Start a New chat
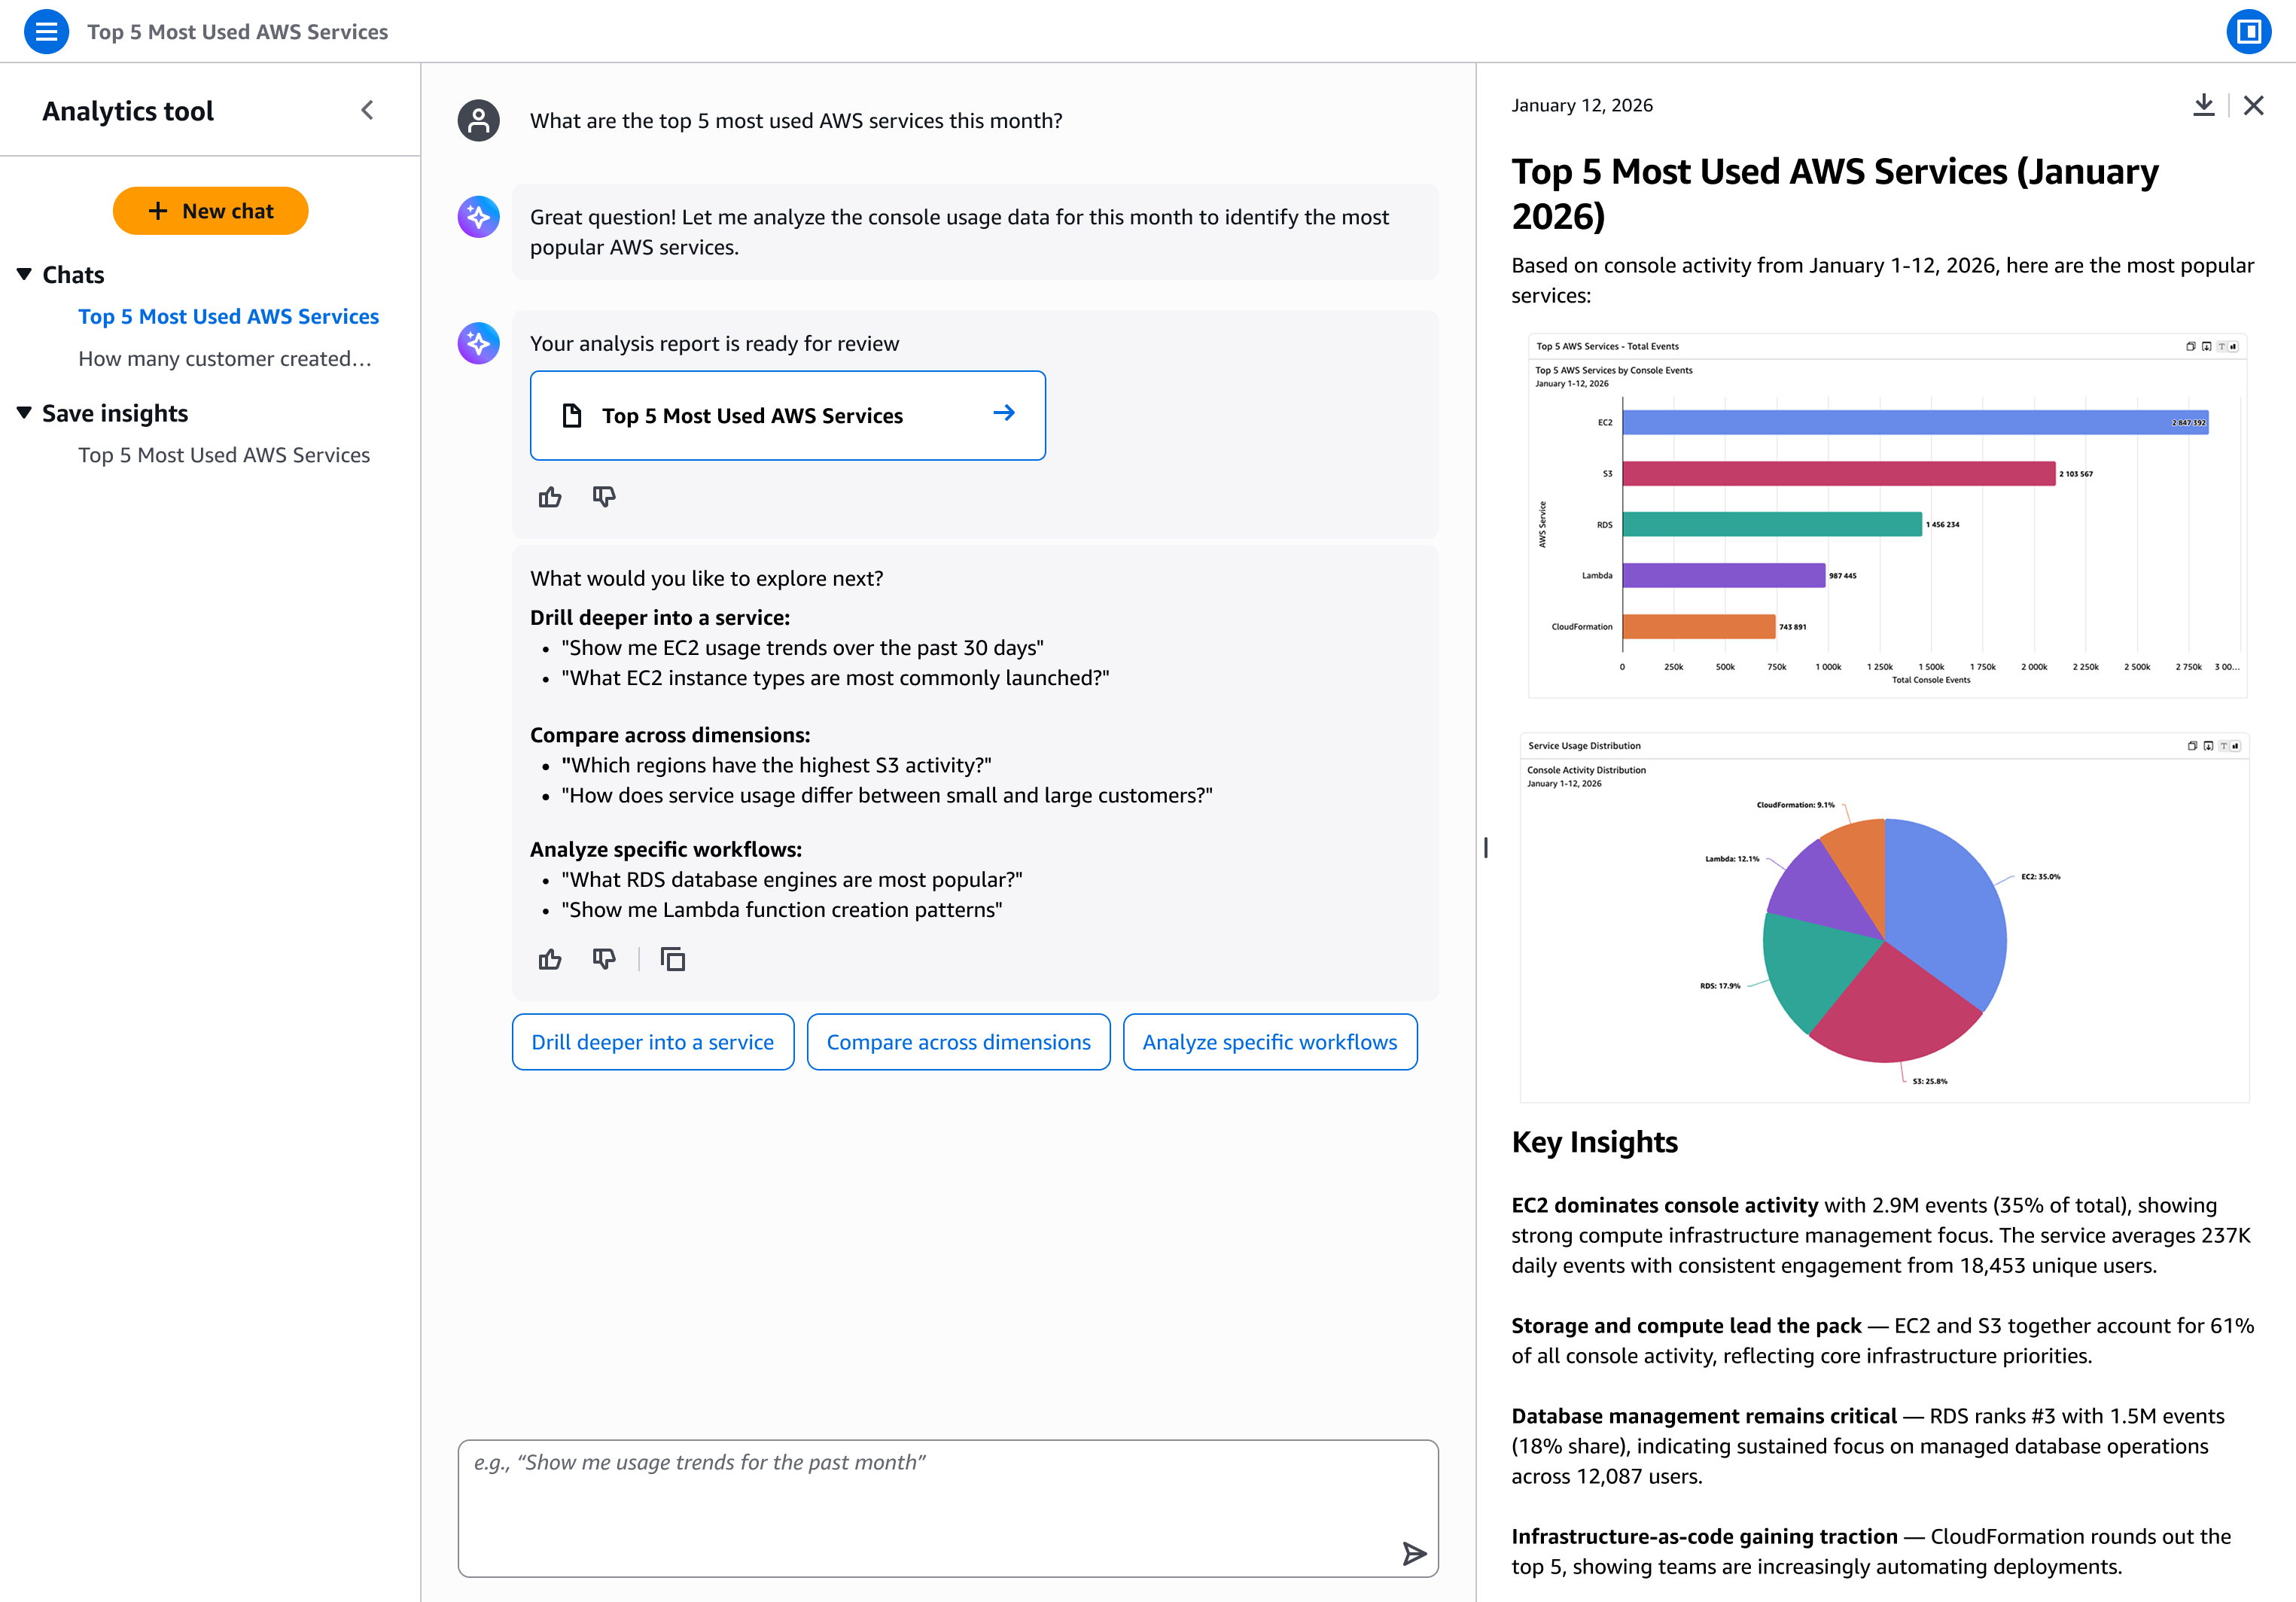This screenshot has height=1602, width=2296. (x=210, y=211)
